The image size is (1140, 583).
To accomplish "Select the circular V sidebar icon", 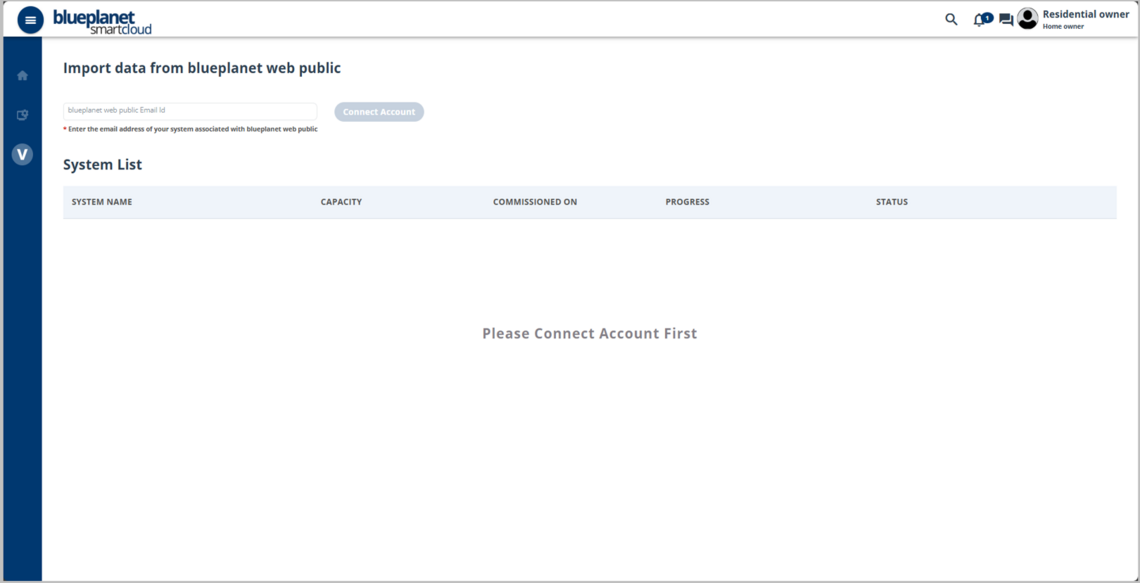I will tap(22, 155).
